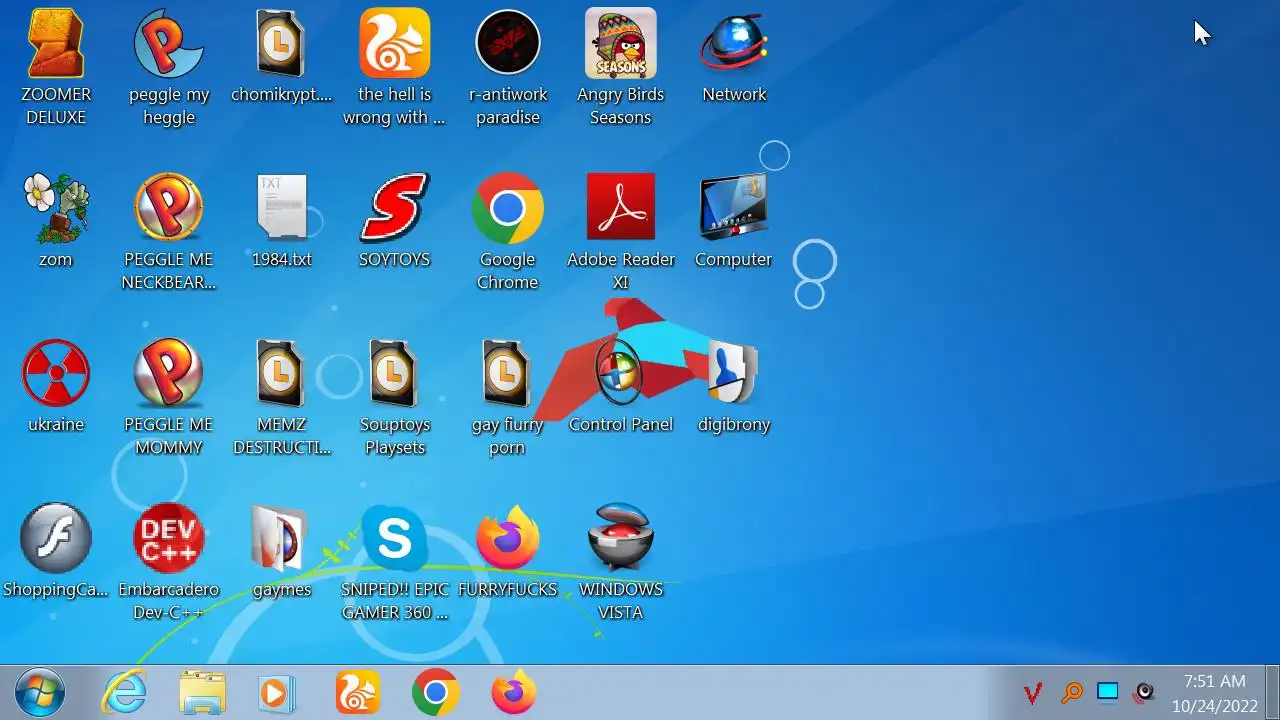Image resolution: width=1280 pixels, height=720 pixels.
Task: Click the chomikrypt desktop shortcut
Action: click(x=281, y=43)
